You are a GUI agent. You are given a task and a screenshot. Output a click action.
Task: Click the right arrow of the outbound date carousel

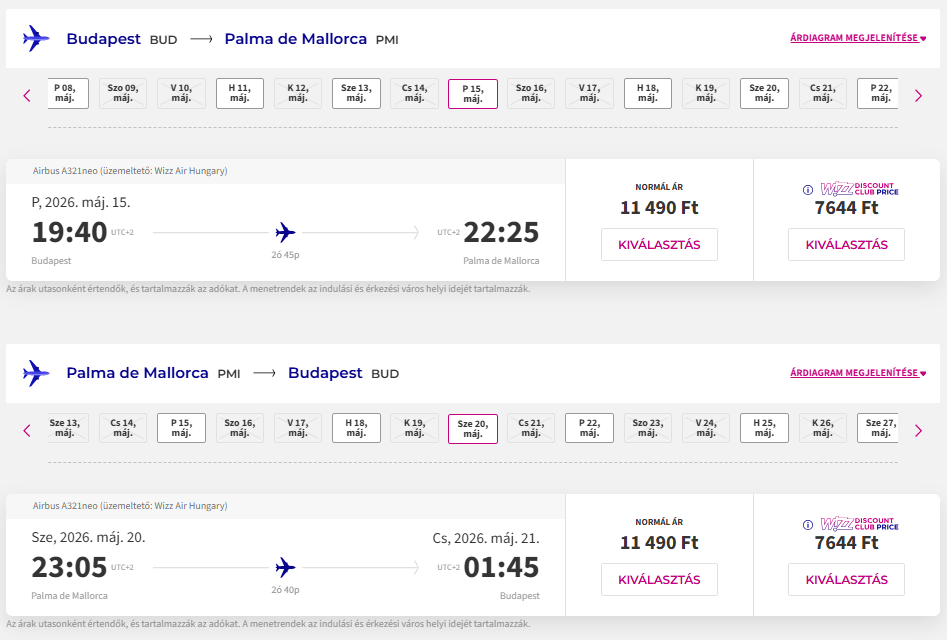(x=918, y=95)
